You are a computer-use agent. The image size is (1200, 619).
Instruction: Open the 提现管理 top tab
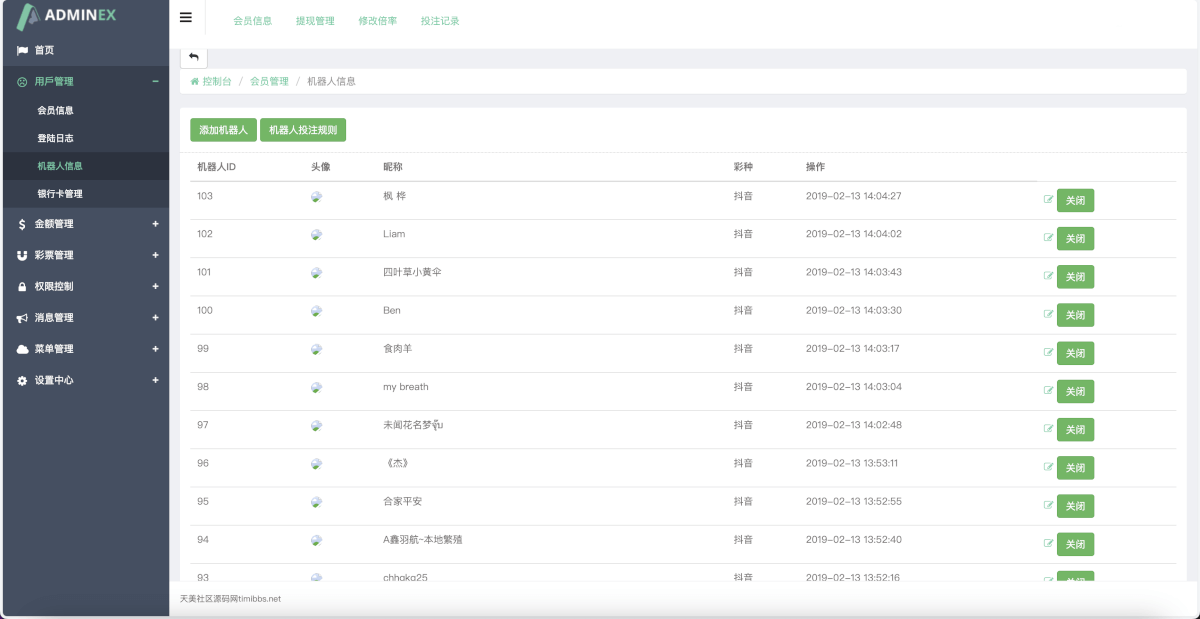[x=315, y=20]
